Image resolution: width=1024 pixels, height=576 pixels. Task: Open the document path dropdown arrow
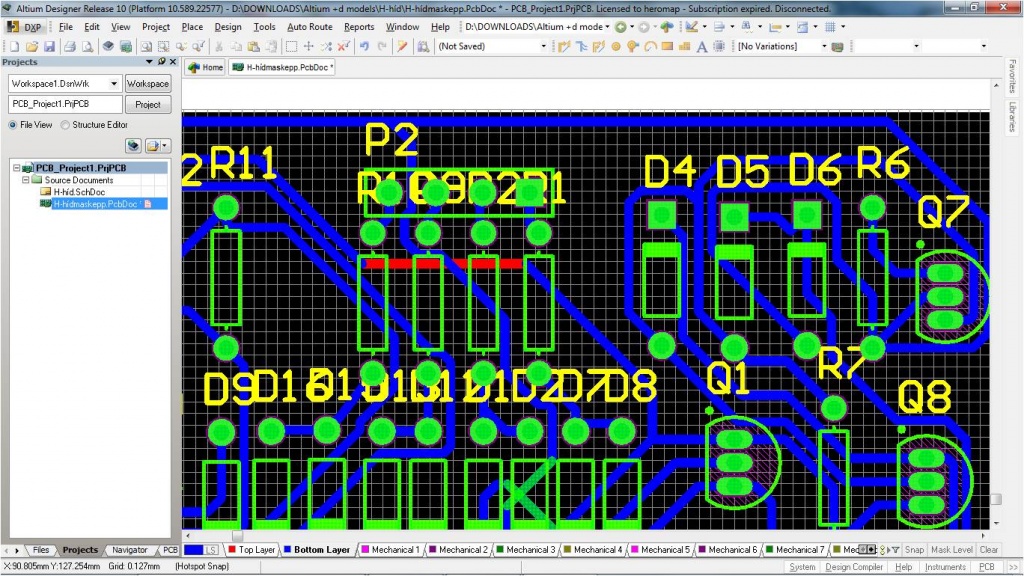607,27
